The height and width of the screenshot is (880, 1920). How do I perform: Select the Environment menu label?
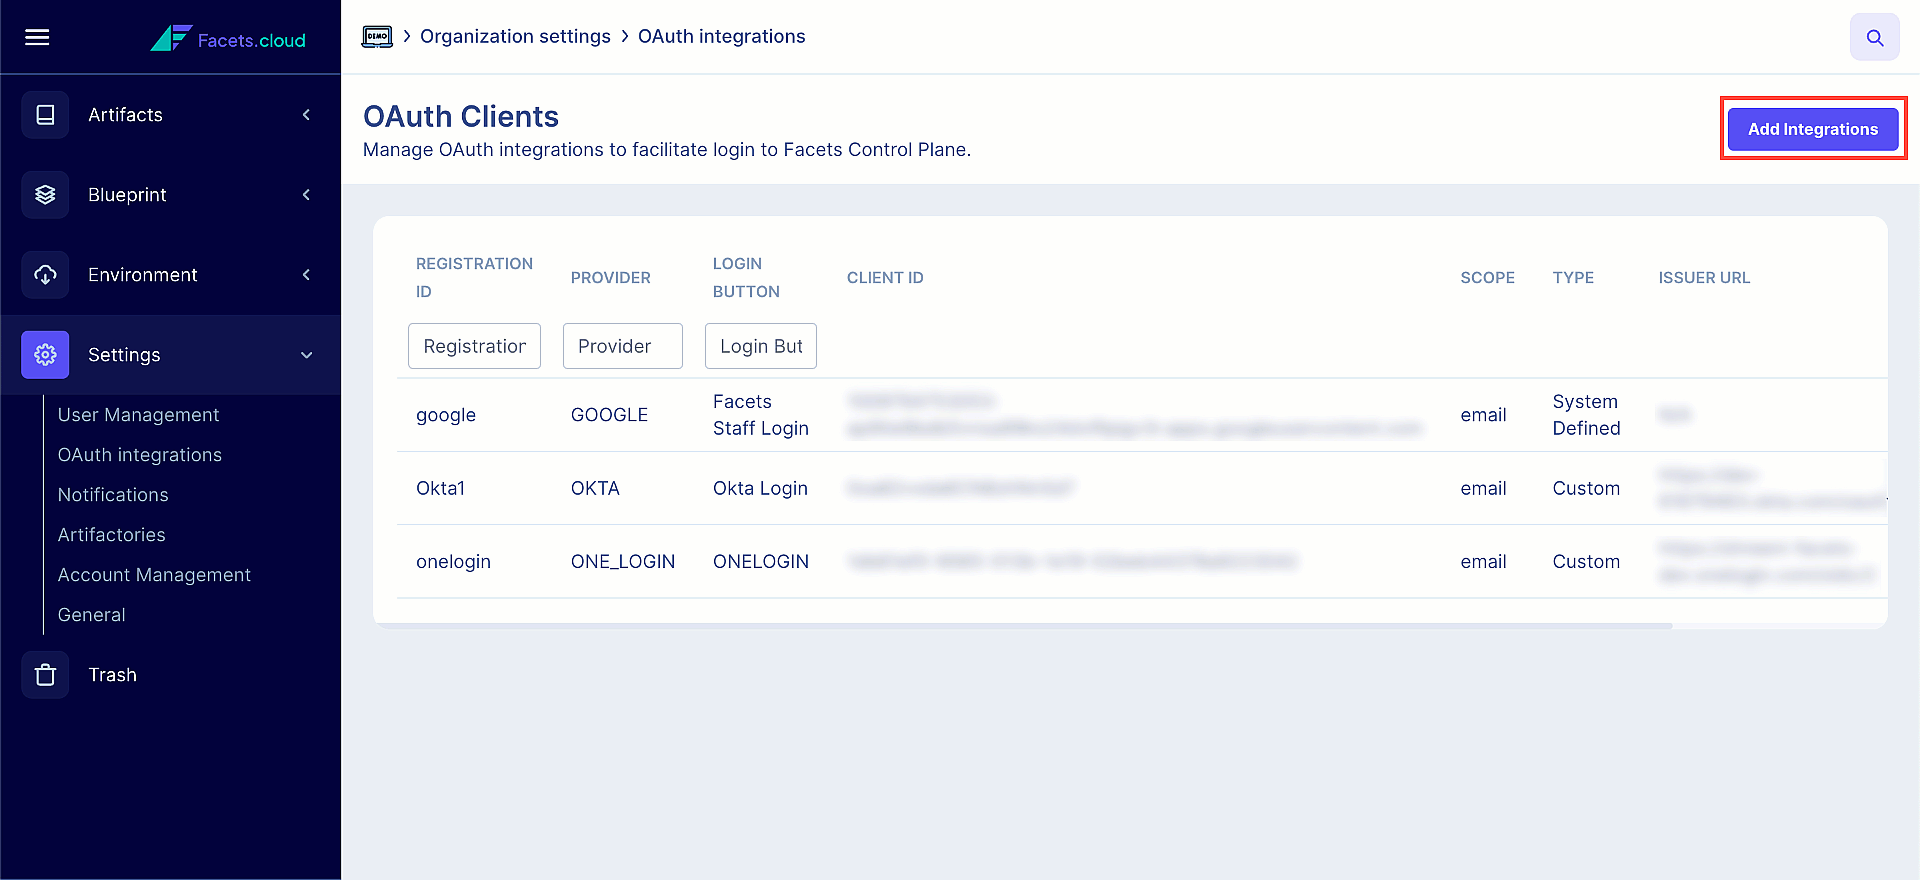(x=143, y=275)
